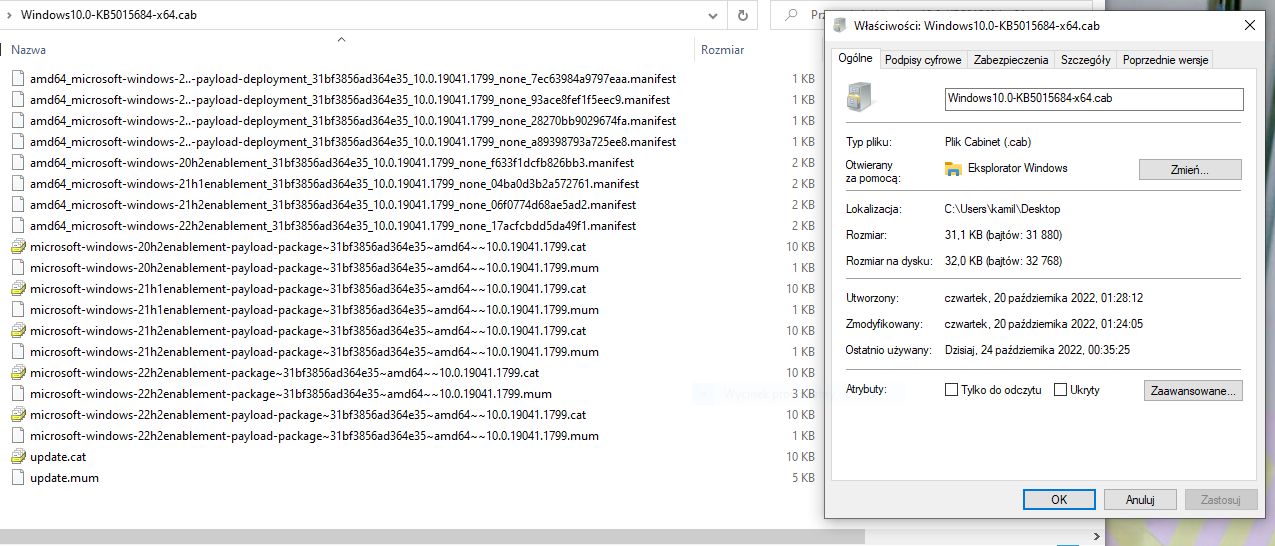Click icon of amd64 20h2enablement manifest file
Viewport: 1275px width, 546px height.
(x=17, y=163)
